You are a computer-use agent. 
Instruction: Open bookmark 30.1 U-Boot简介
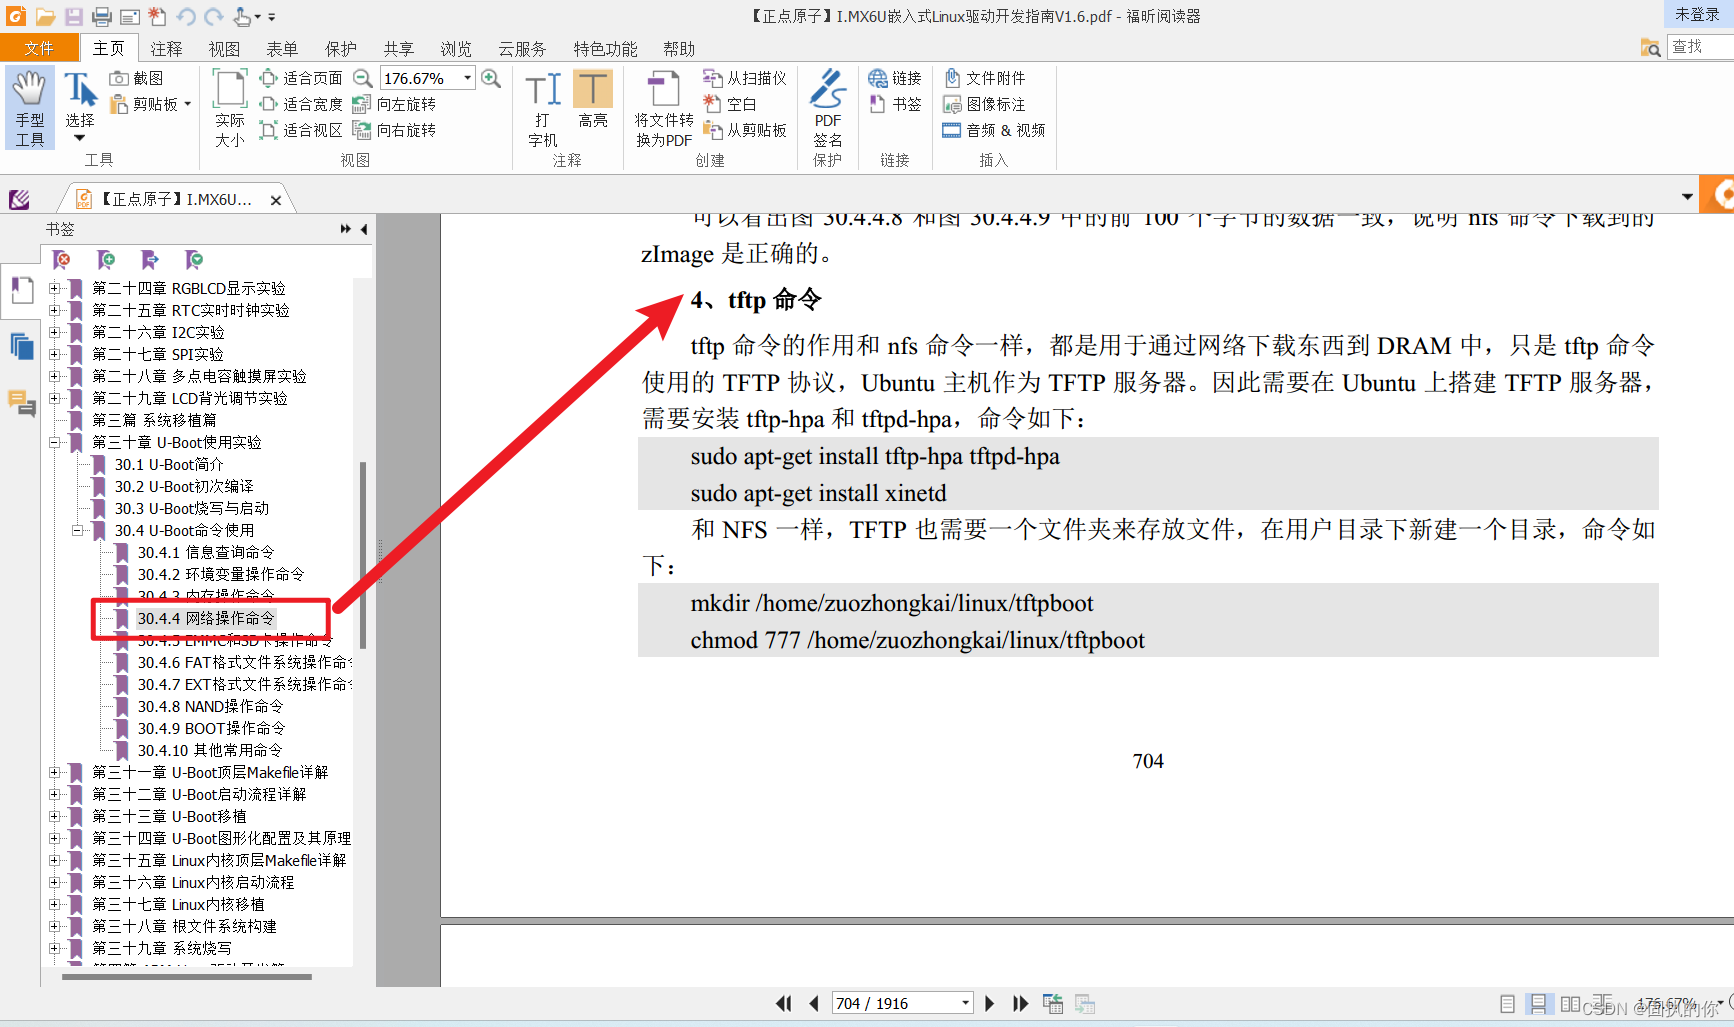point(169,464)
